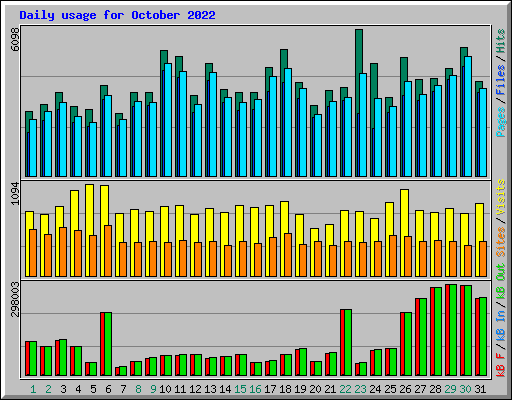Click the 'Visits' legend label
This screenshot has height=400, width=512.
pyautogui.click(x=501, y=197)
